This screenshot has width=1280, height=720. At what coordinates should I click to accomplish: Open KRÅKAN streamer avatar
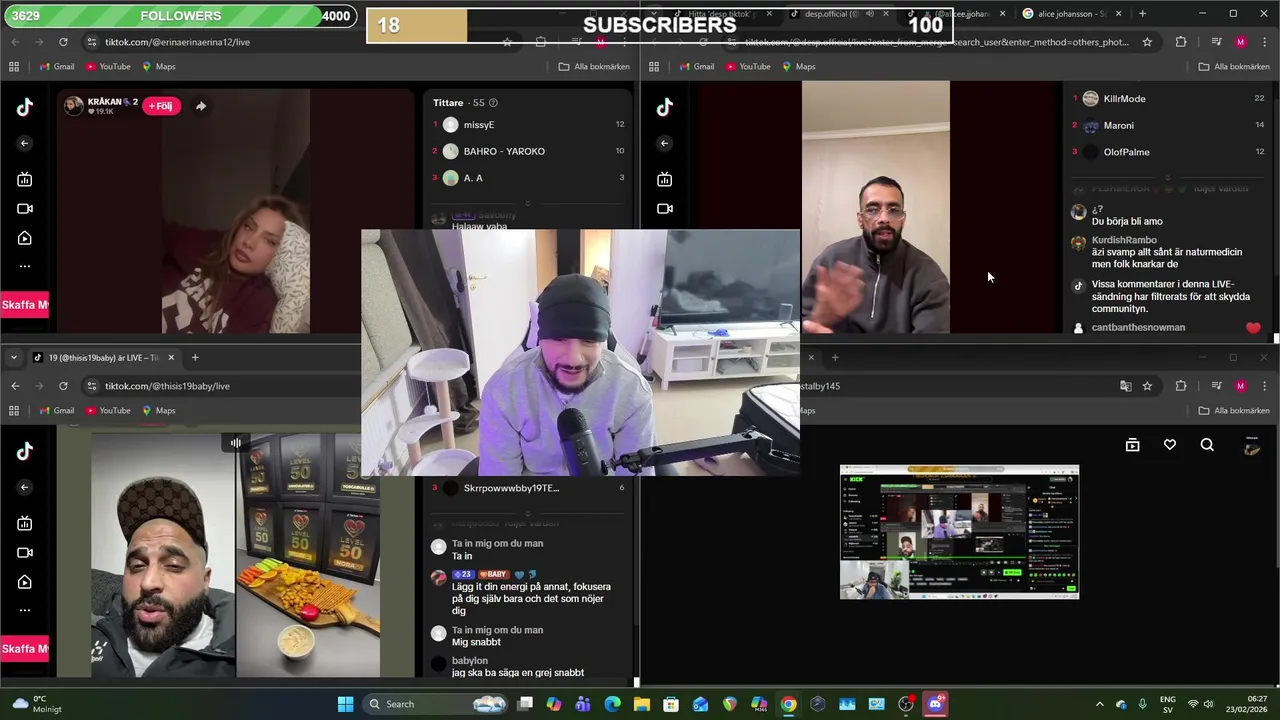[74, 106]
